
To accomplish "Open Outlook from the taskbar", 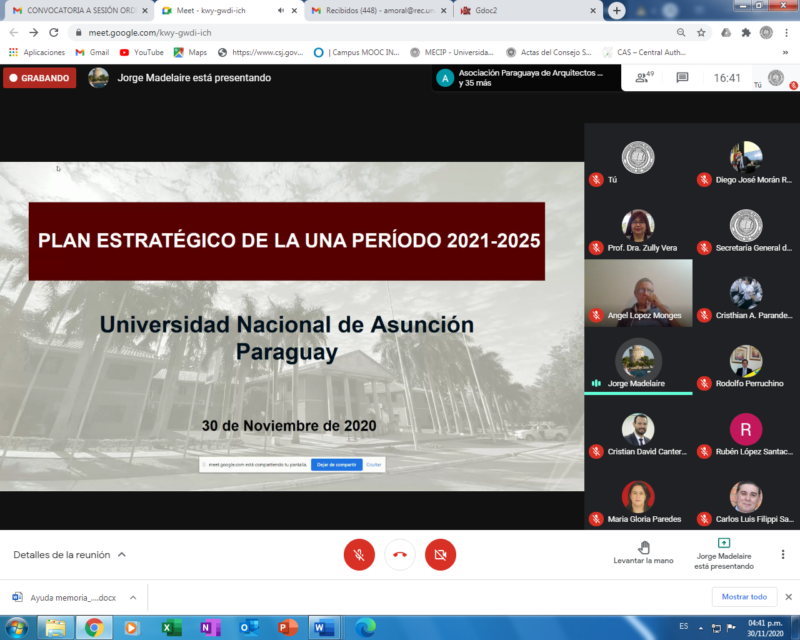I will tap(248, 628).
